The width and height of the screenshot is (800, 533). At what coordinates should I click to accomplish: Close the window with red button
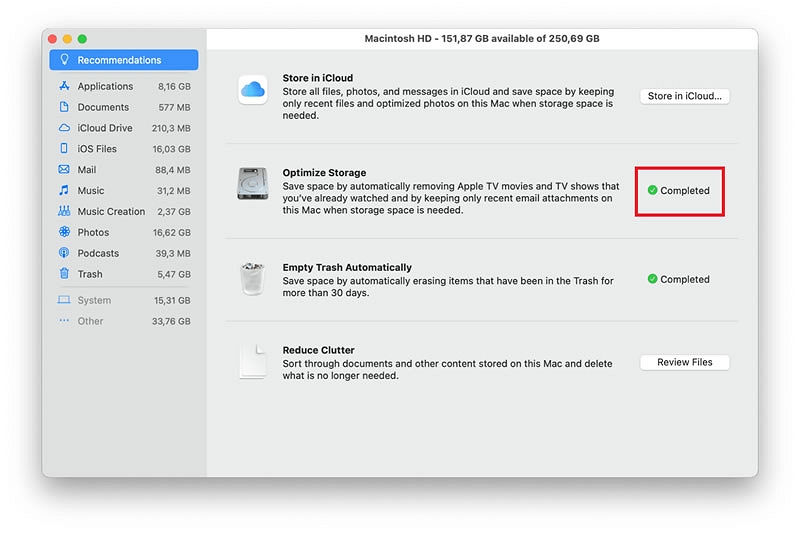tap(52, 39)
